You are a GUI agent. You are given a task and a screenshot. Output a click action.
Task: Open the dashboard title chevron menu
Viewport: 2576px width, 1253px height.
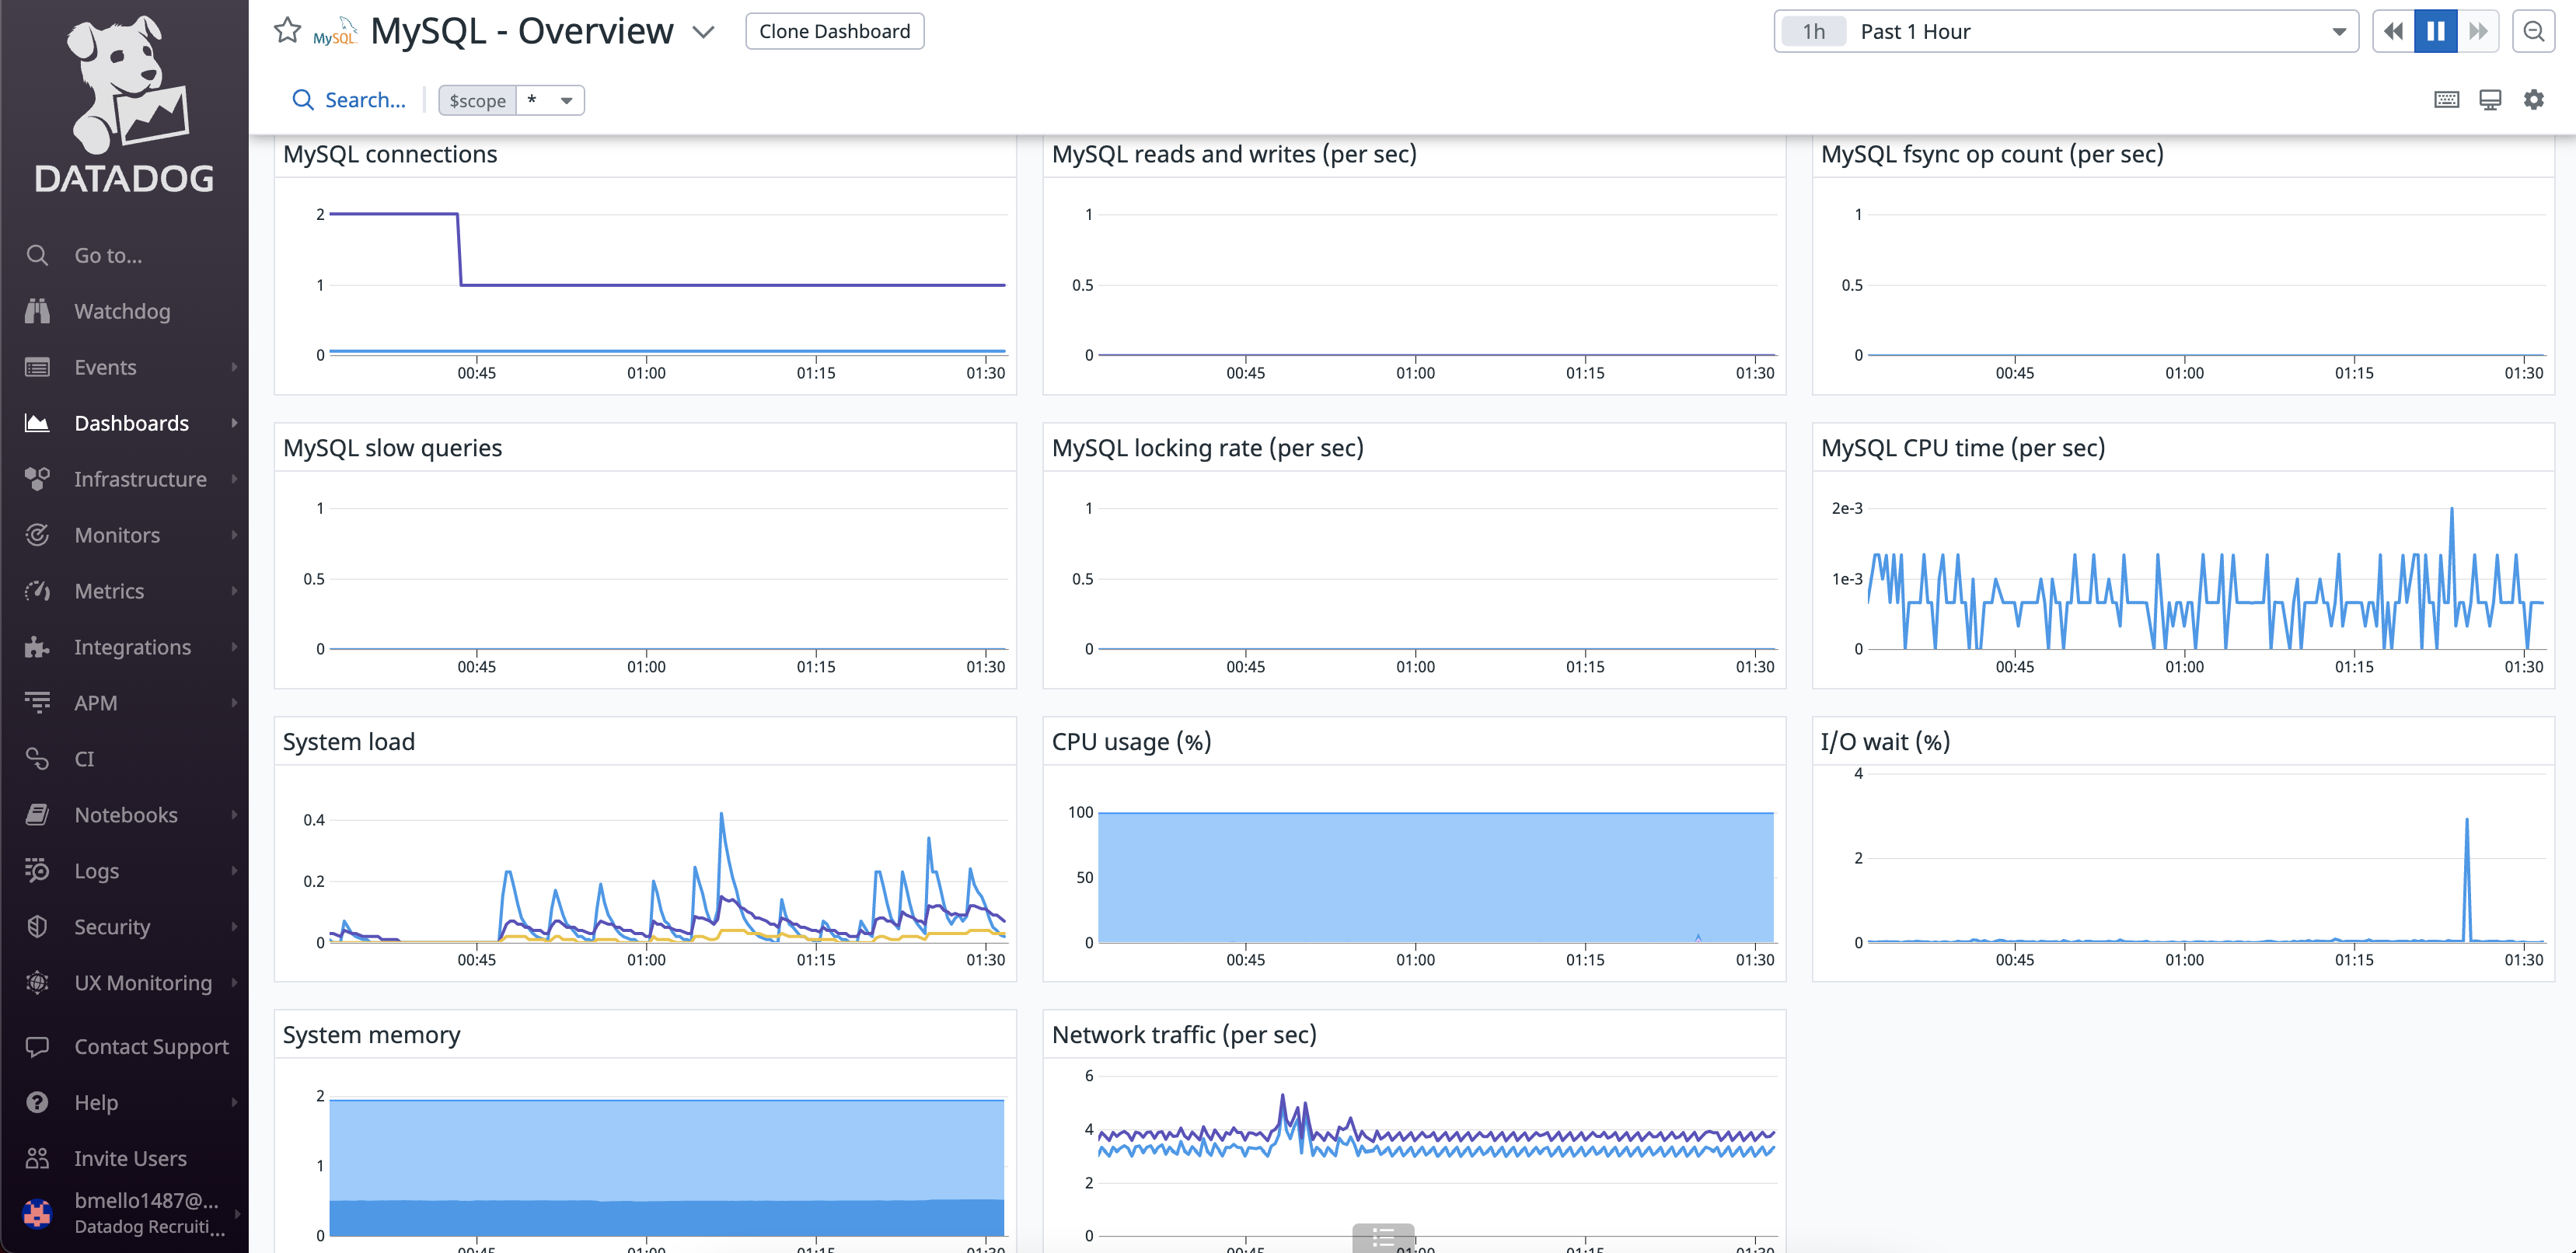click(703, 32)
